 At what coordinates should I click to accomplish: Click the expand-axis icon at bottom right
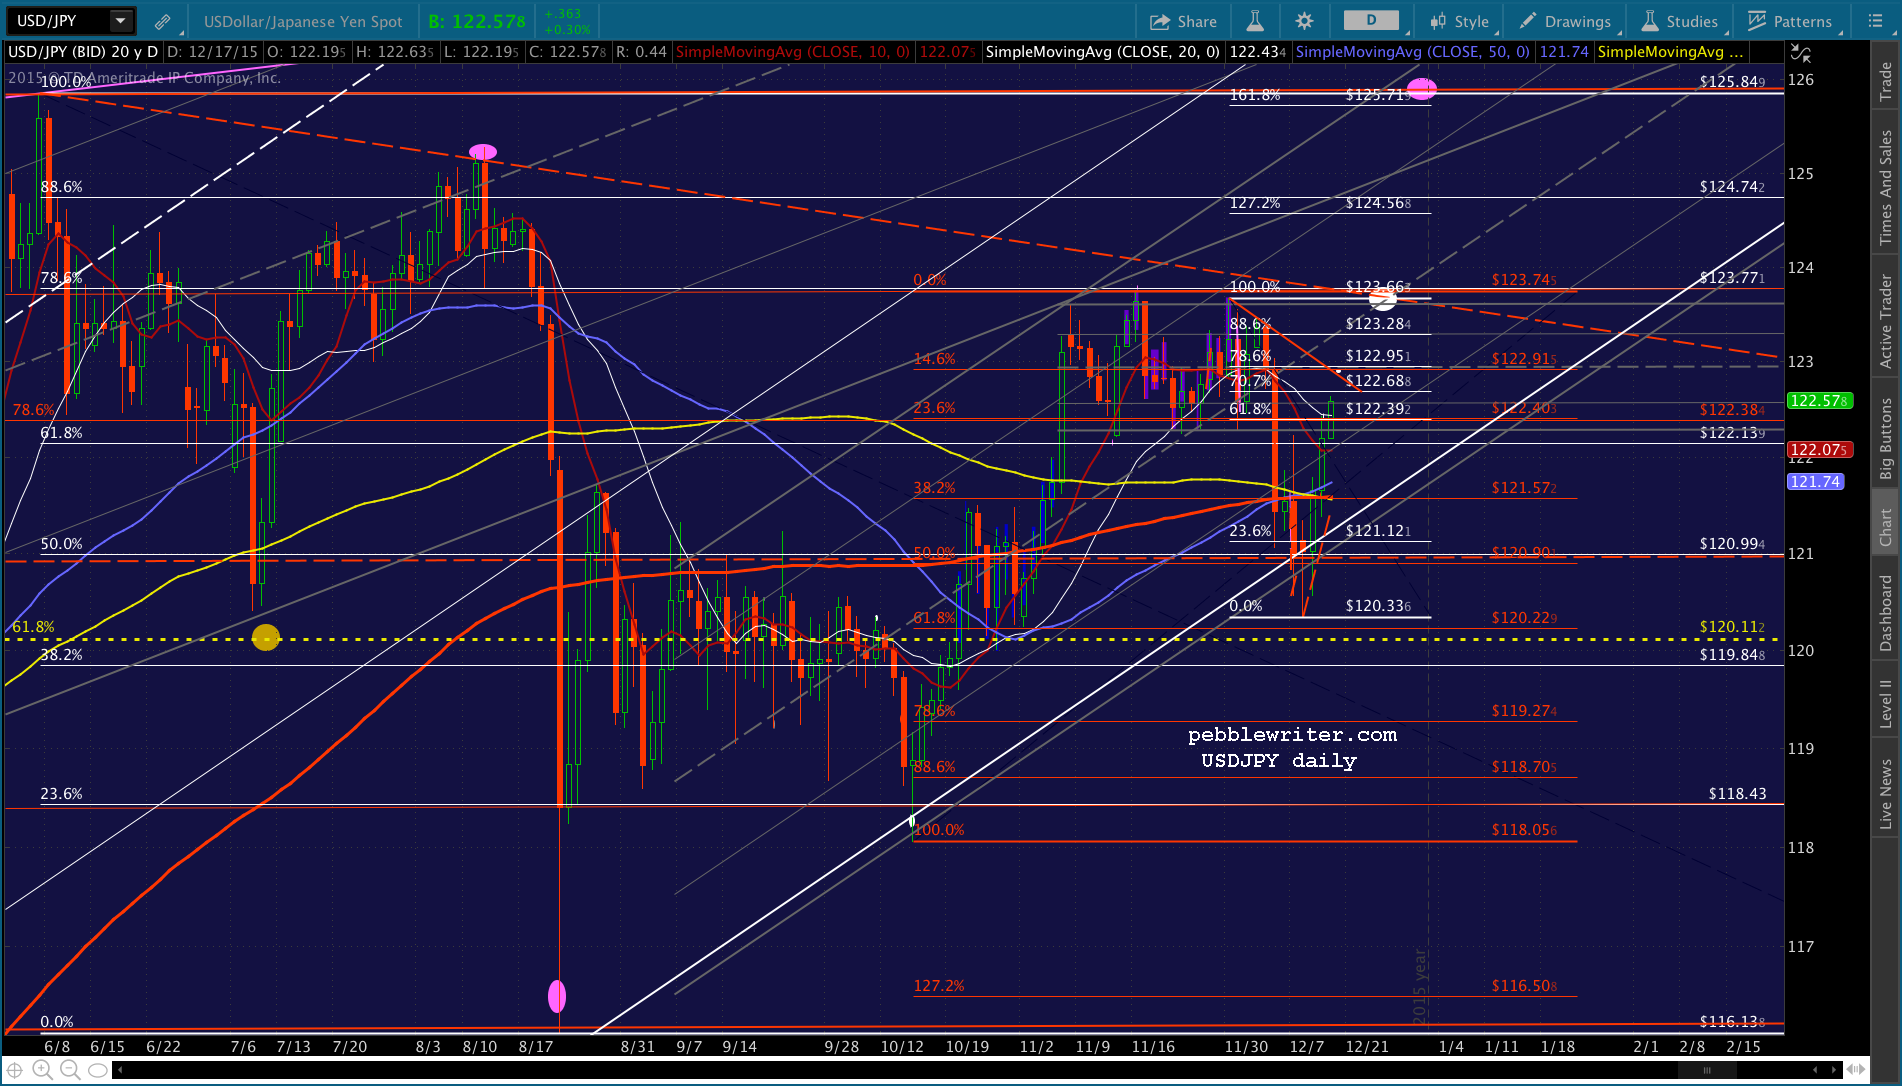[x=1857, y=1070]
